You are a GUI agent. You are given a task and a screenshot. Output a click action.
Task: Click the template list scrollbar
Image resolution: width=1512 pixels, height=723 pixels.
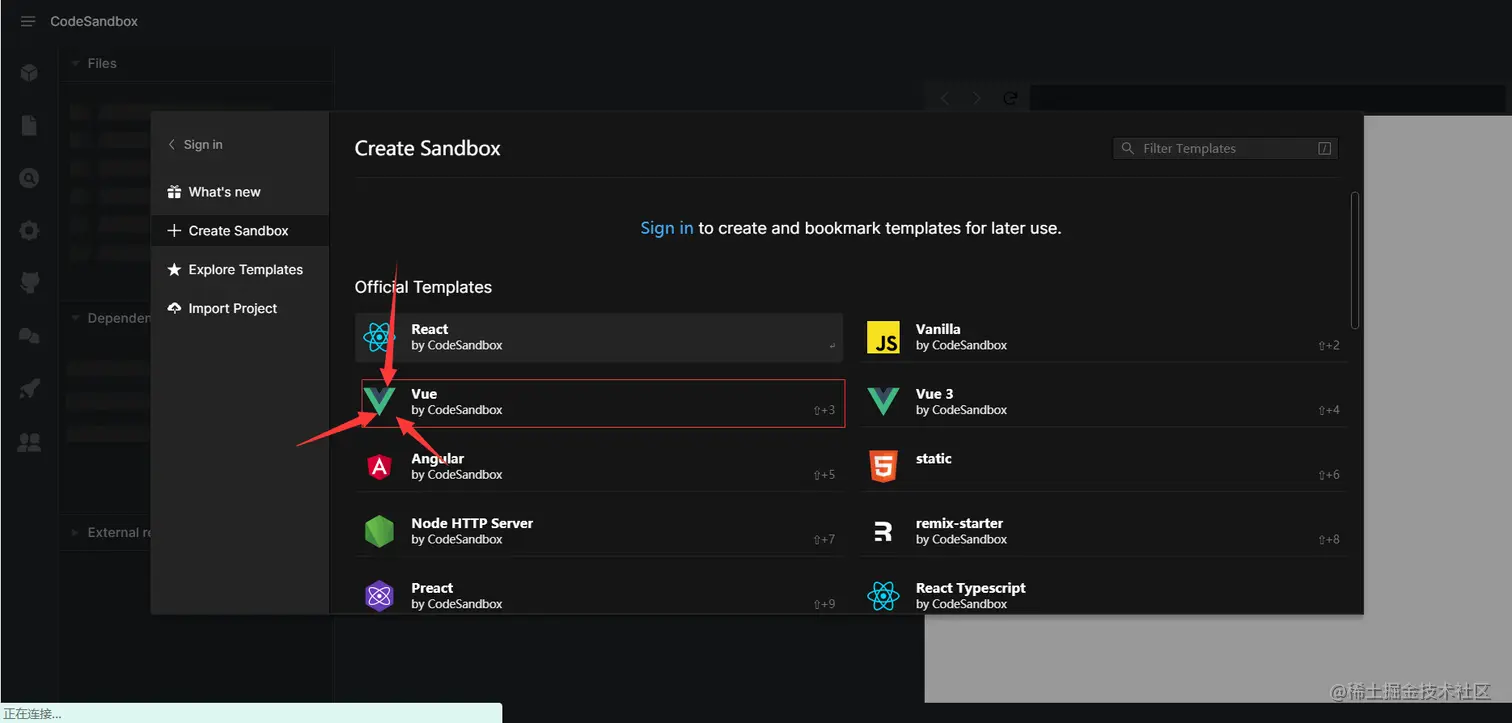click(1355, 260)
